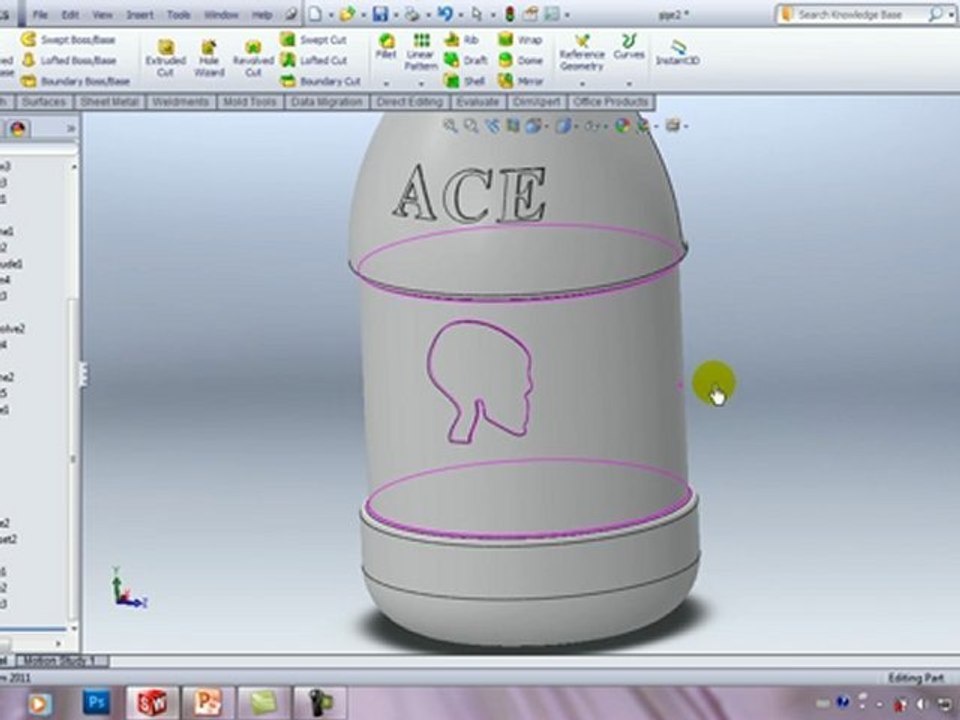Click the Zoom to Fit icon

450,126
